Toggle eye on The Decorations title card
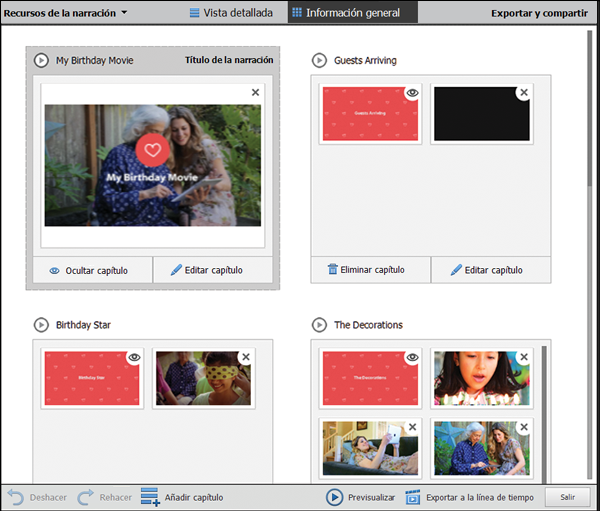Image resolution: width=600 pixels, height=511 pixels. [412, 356]
